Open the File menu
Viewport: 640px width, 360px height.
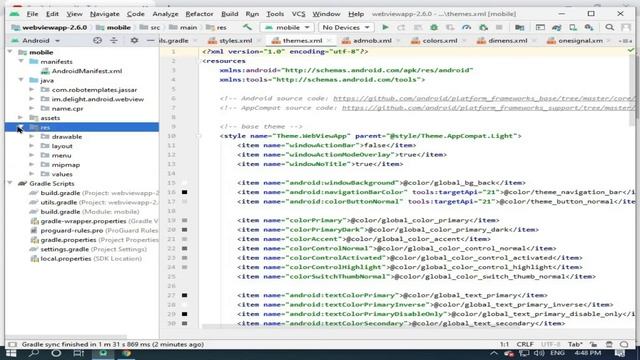(x=32, y=14)
